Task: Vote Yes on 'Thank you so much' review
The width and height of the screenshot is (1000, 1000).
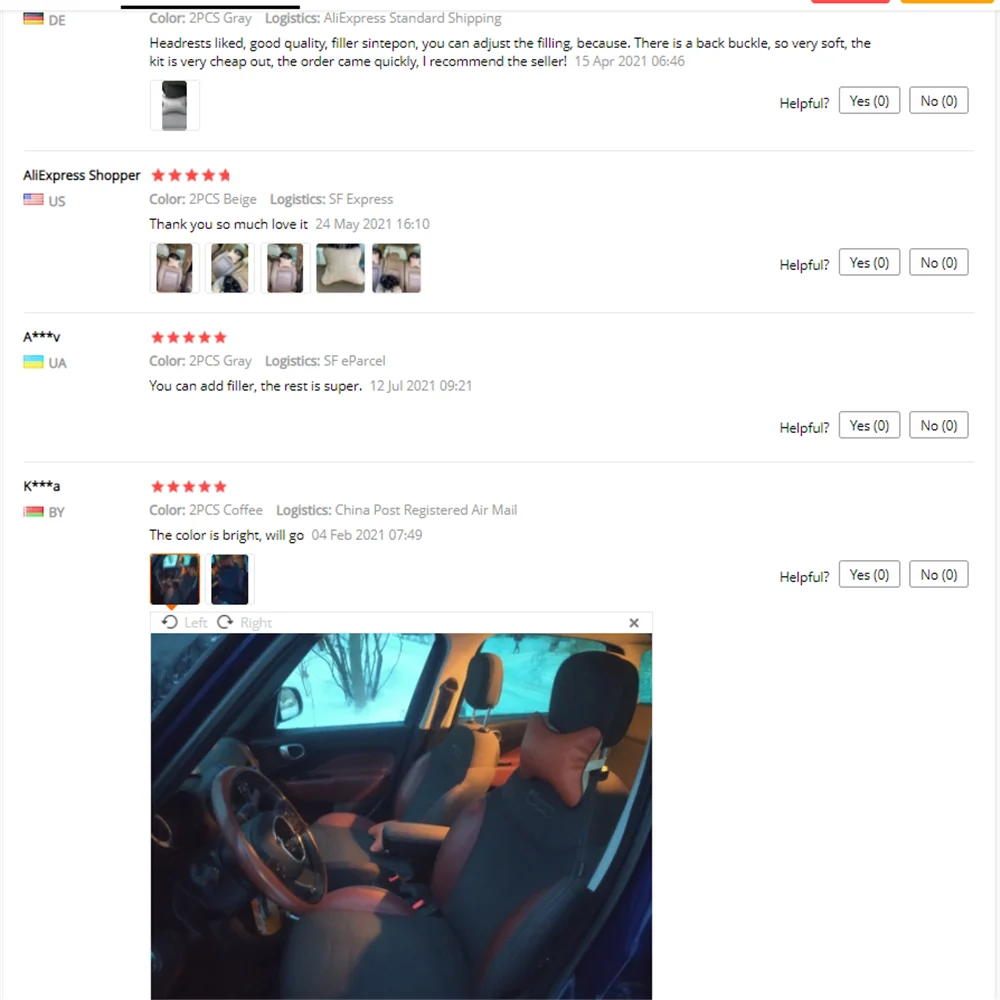Action: (x=869, y=263)
